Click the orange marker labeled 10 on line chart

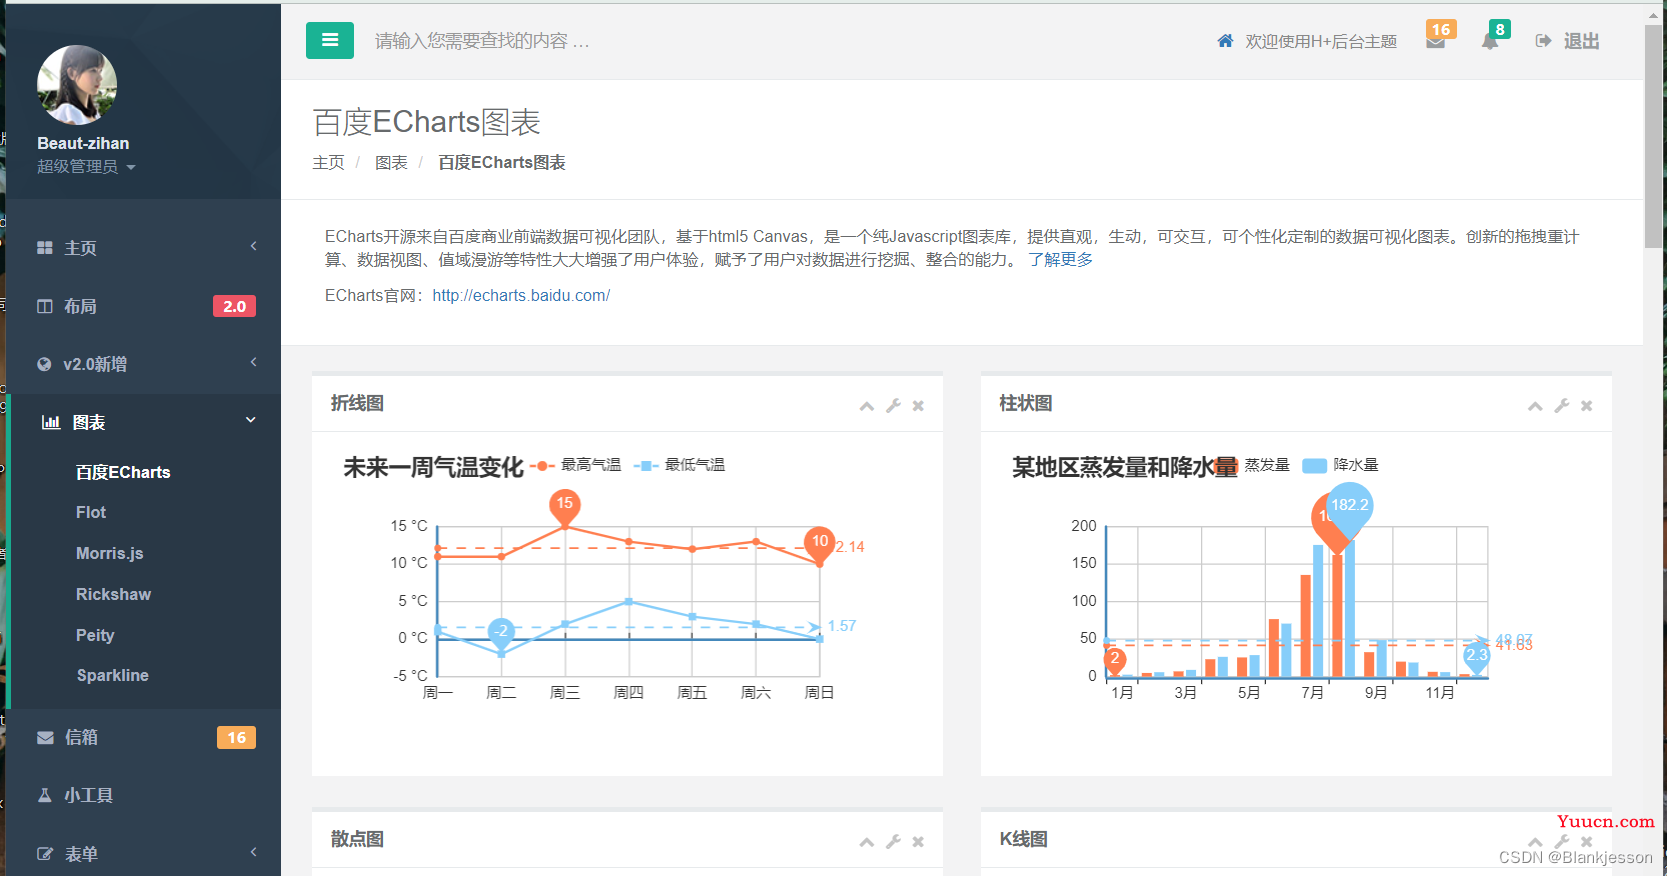tap(820, 544)
